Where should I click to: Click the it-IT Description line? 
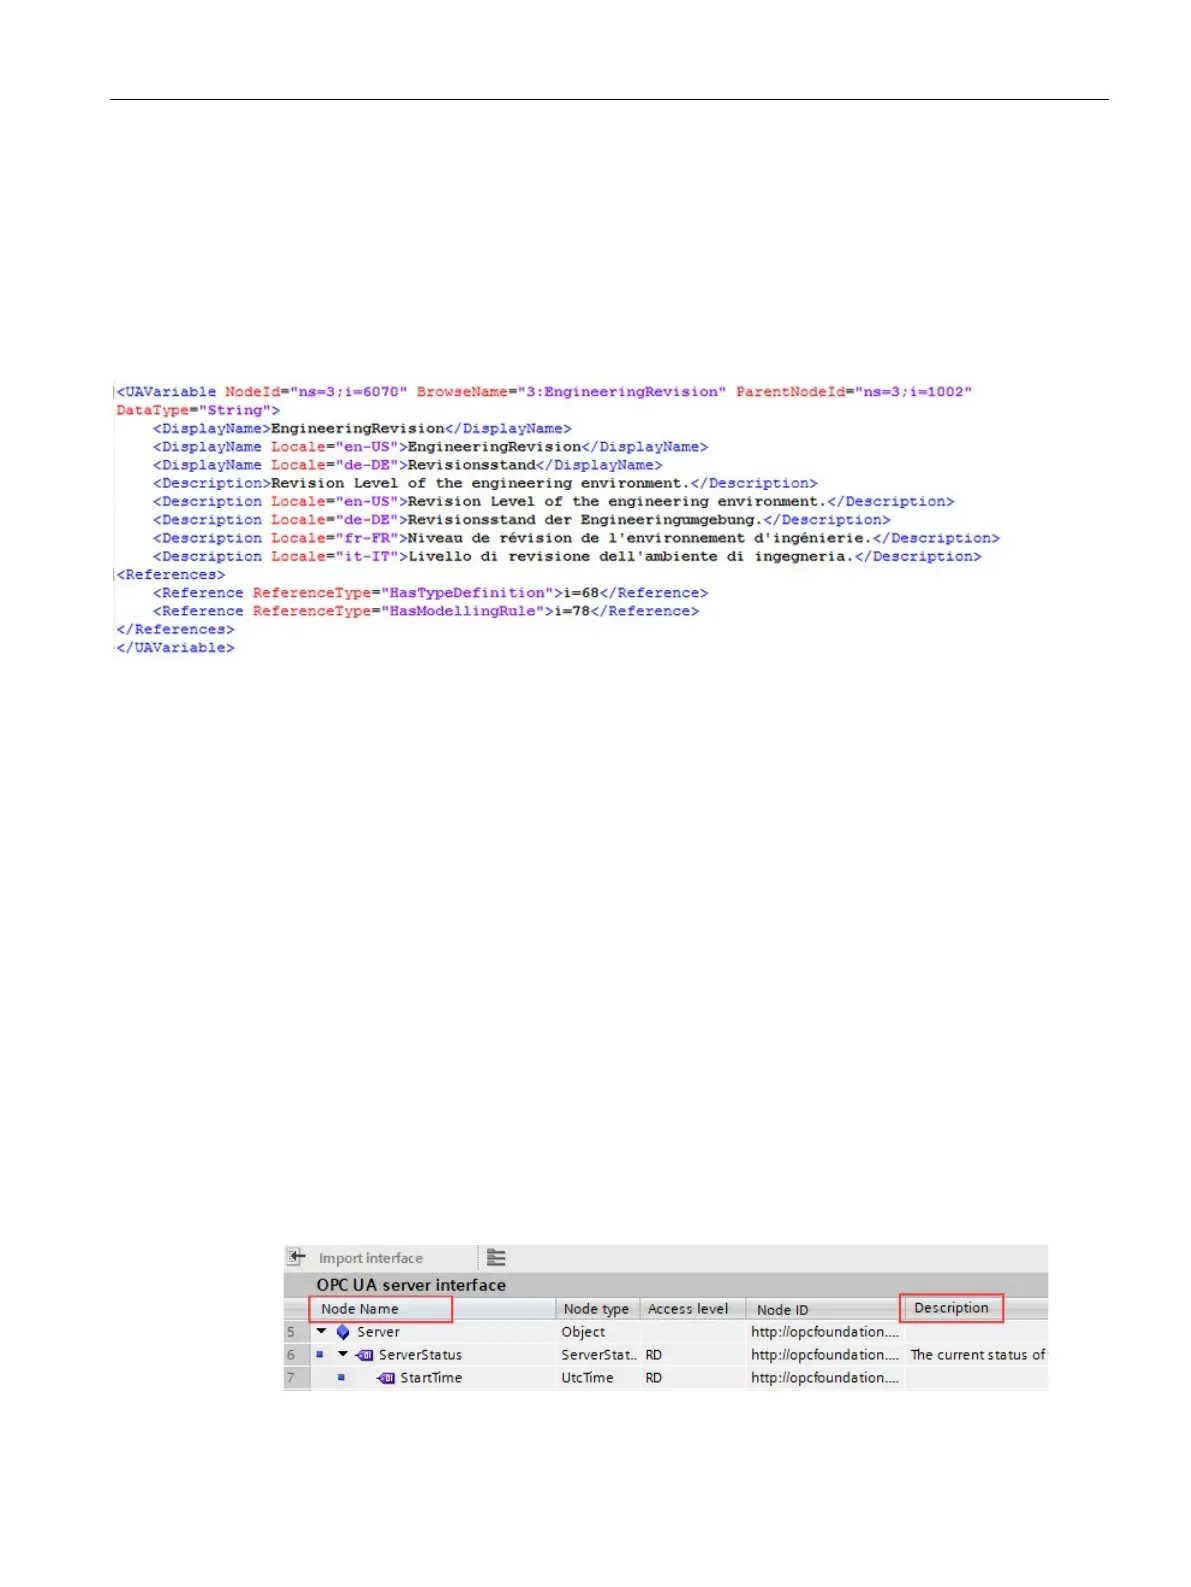tap(567, 556)
